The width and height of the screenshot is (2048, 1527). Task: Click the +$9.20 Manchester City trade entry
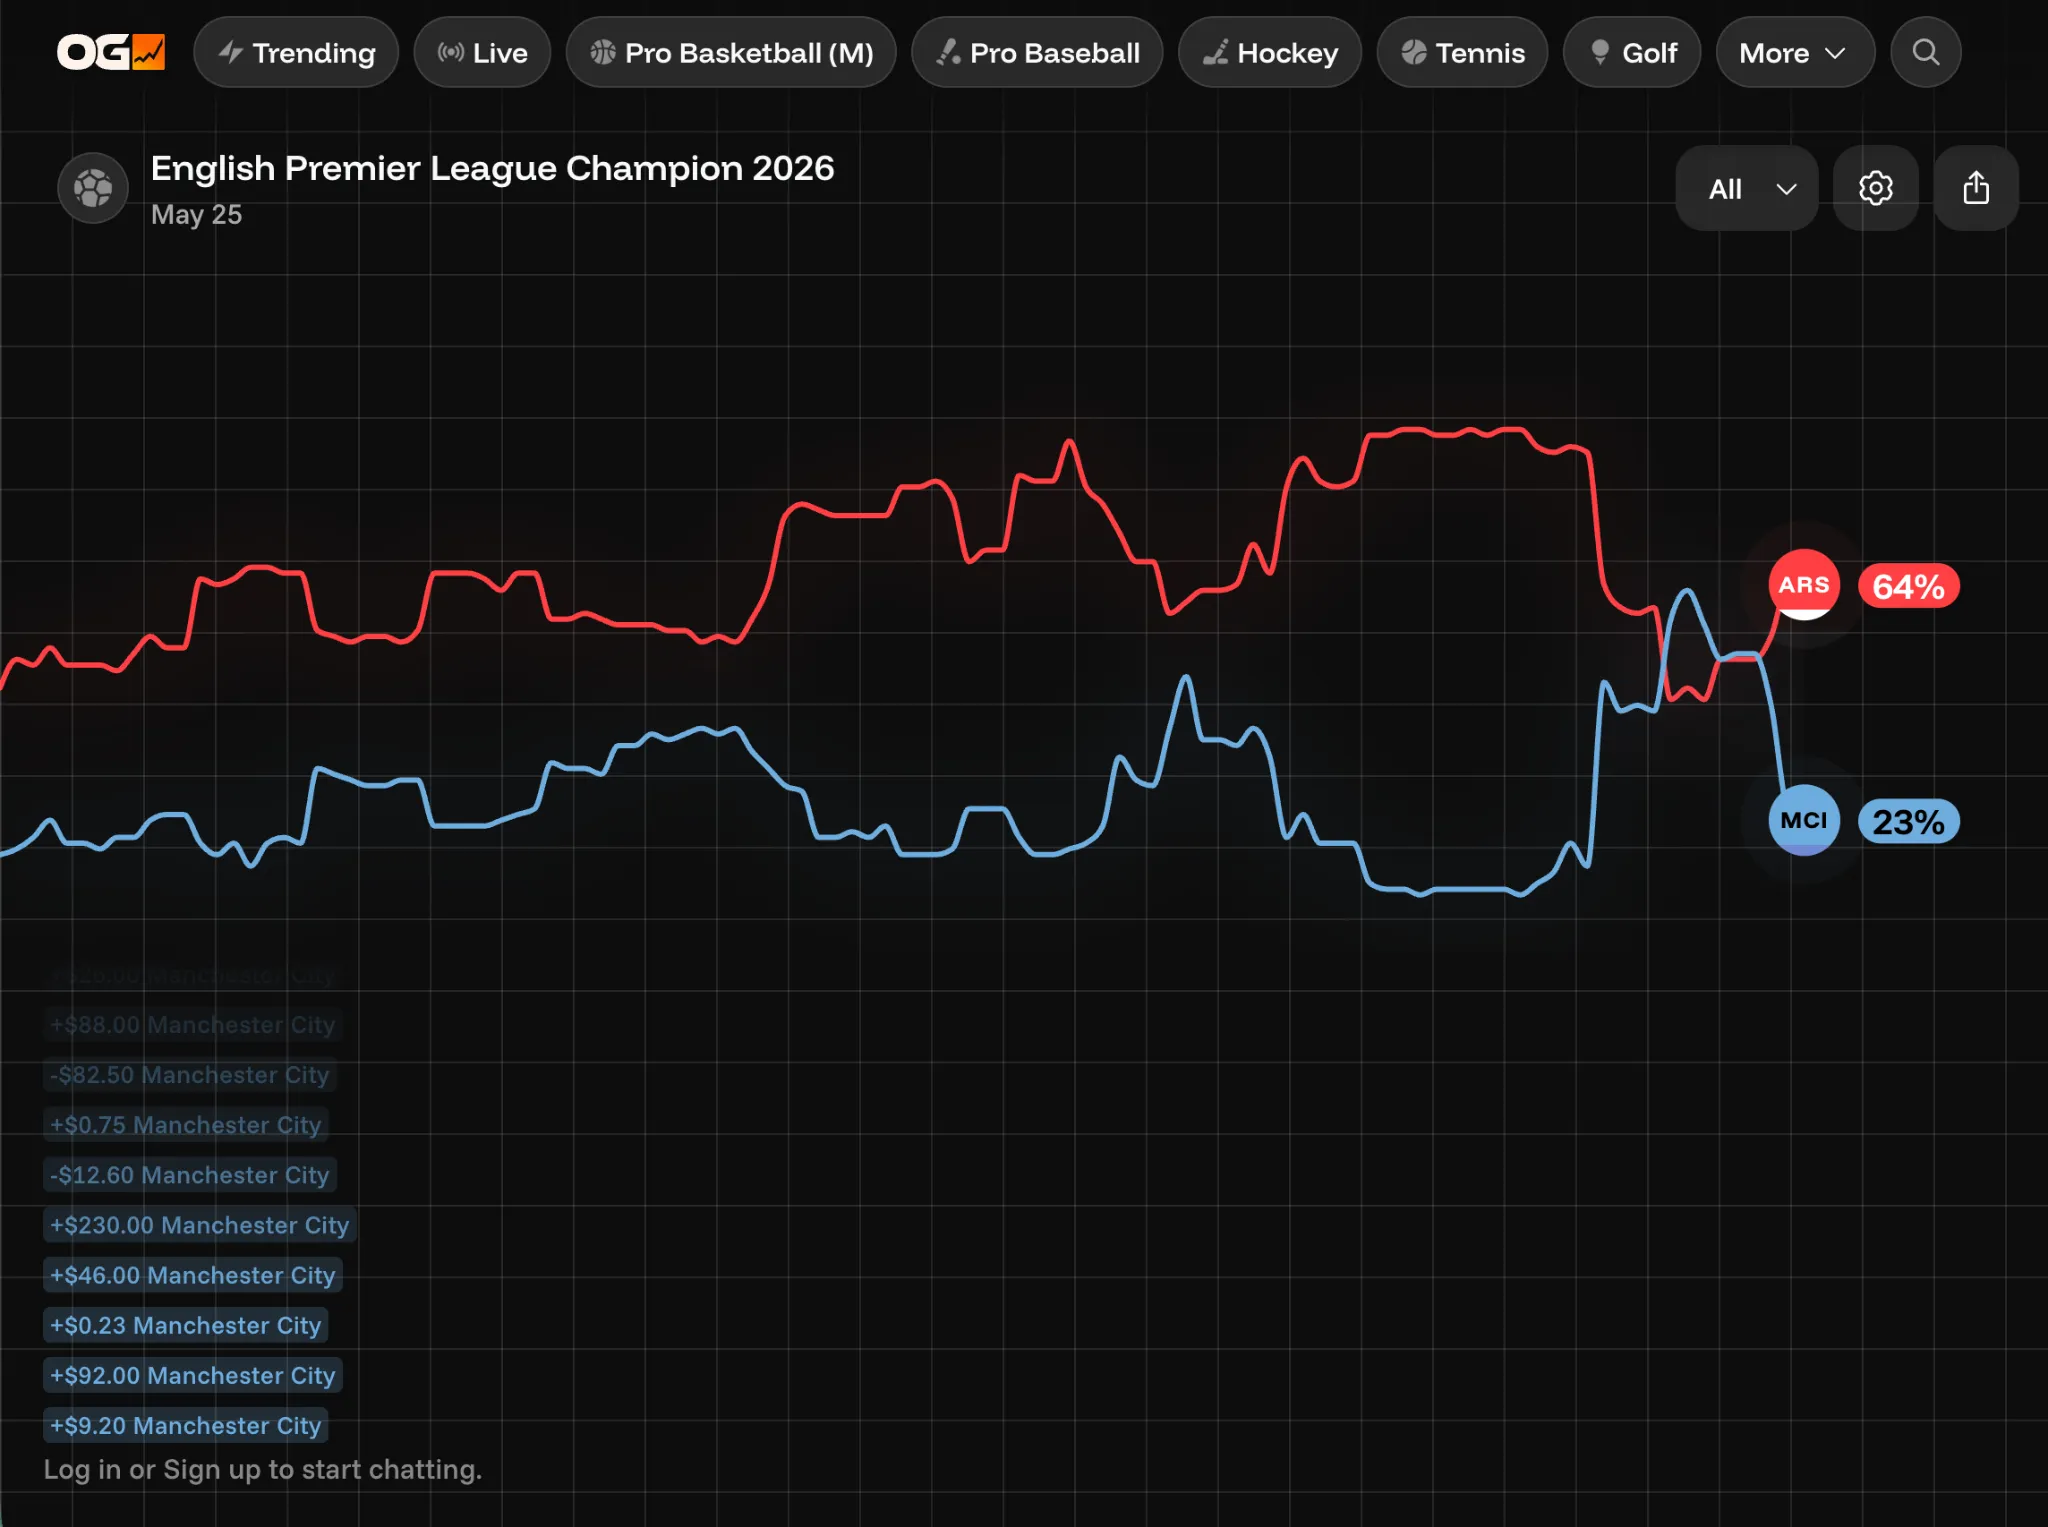[186, 1425]
